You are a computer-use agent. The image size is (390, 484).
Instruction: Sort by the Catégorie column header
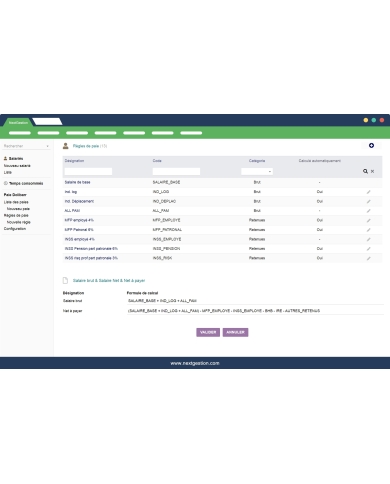click(x=257, y=161)
